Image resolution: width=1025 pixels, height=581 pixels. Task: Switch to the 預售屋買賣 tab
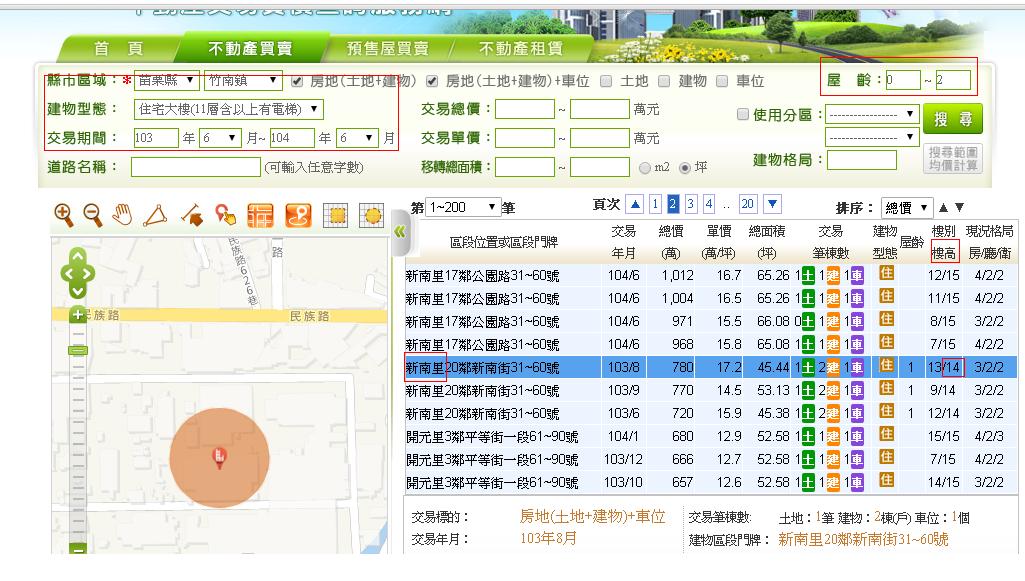pyautogui.click(x=388, y=48)
